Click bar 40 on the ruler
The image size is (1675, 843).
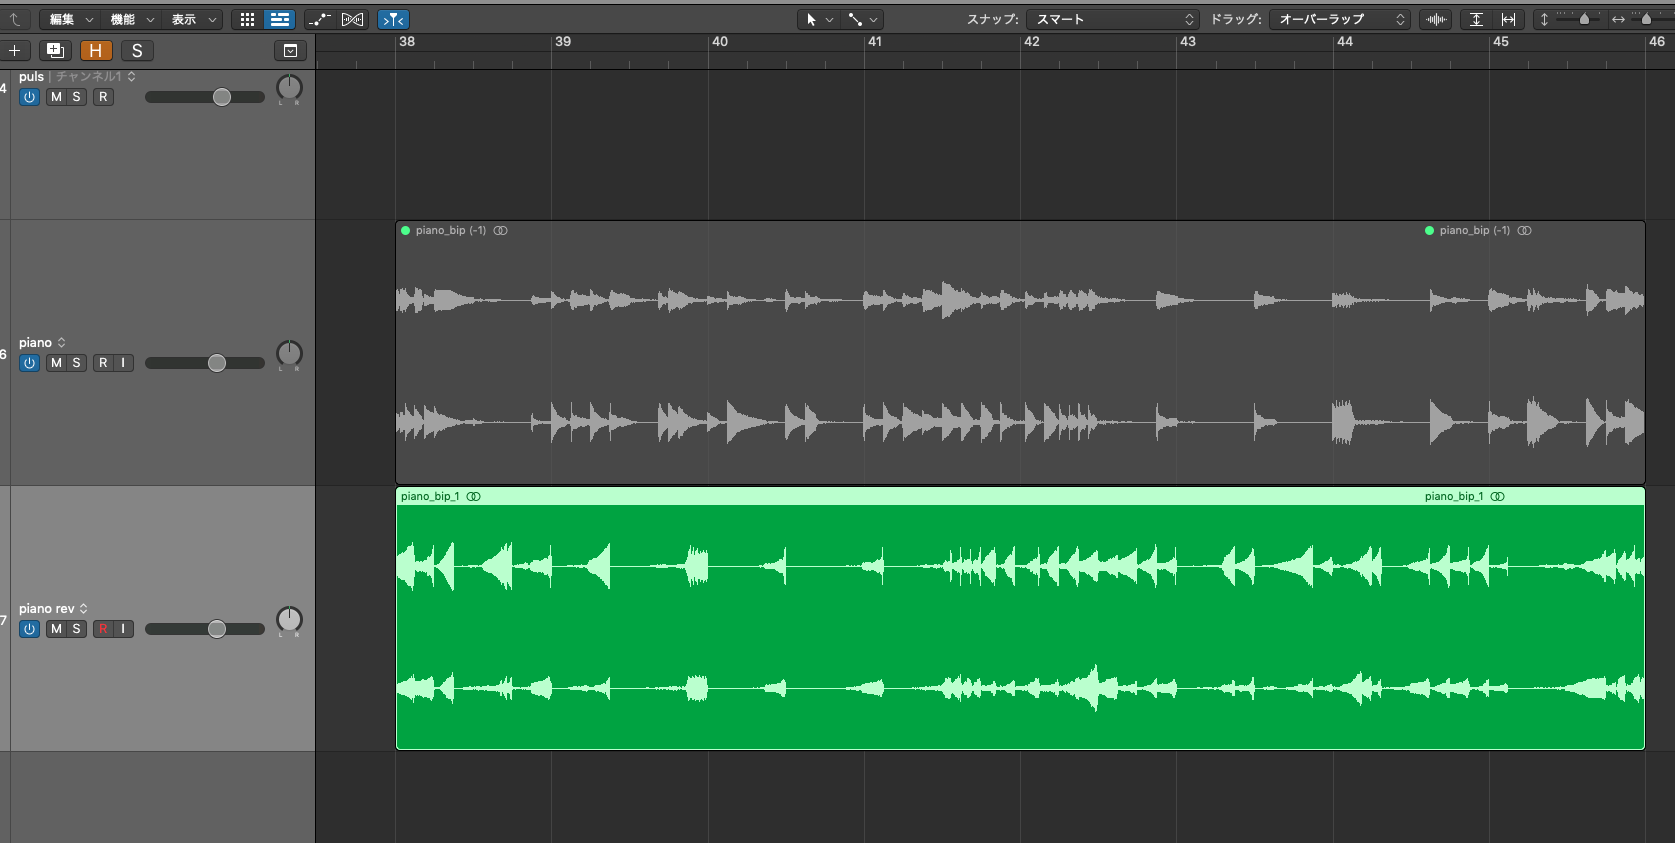coord(720,42)
